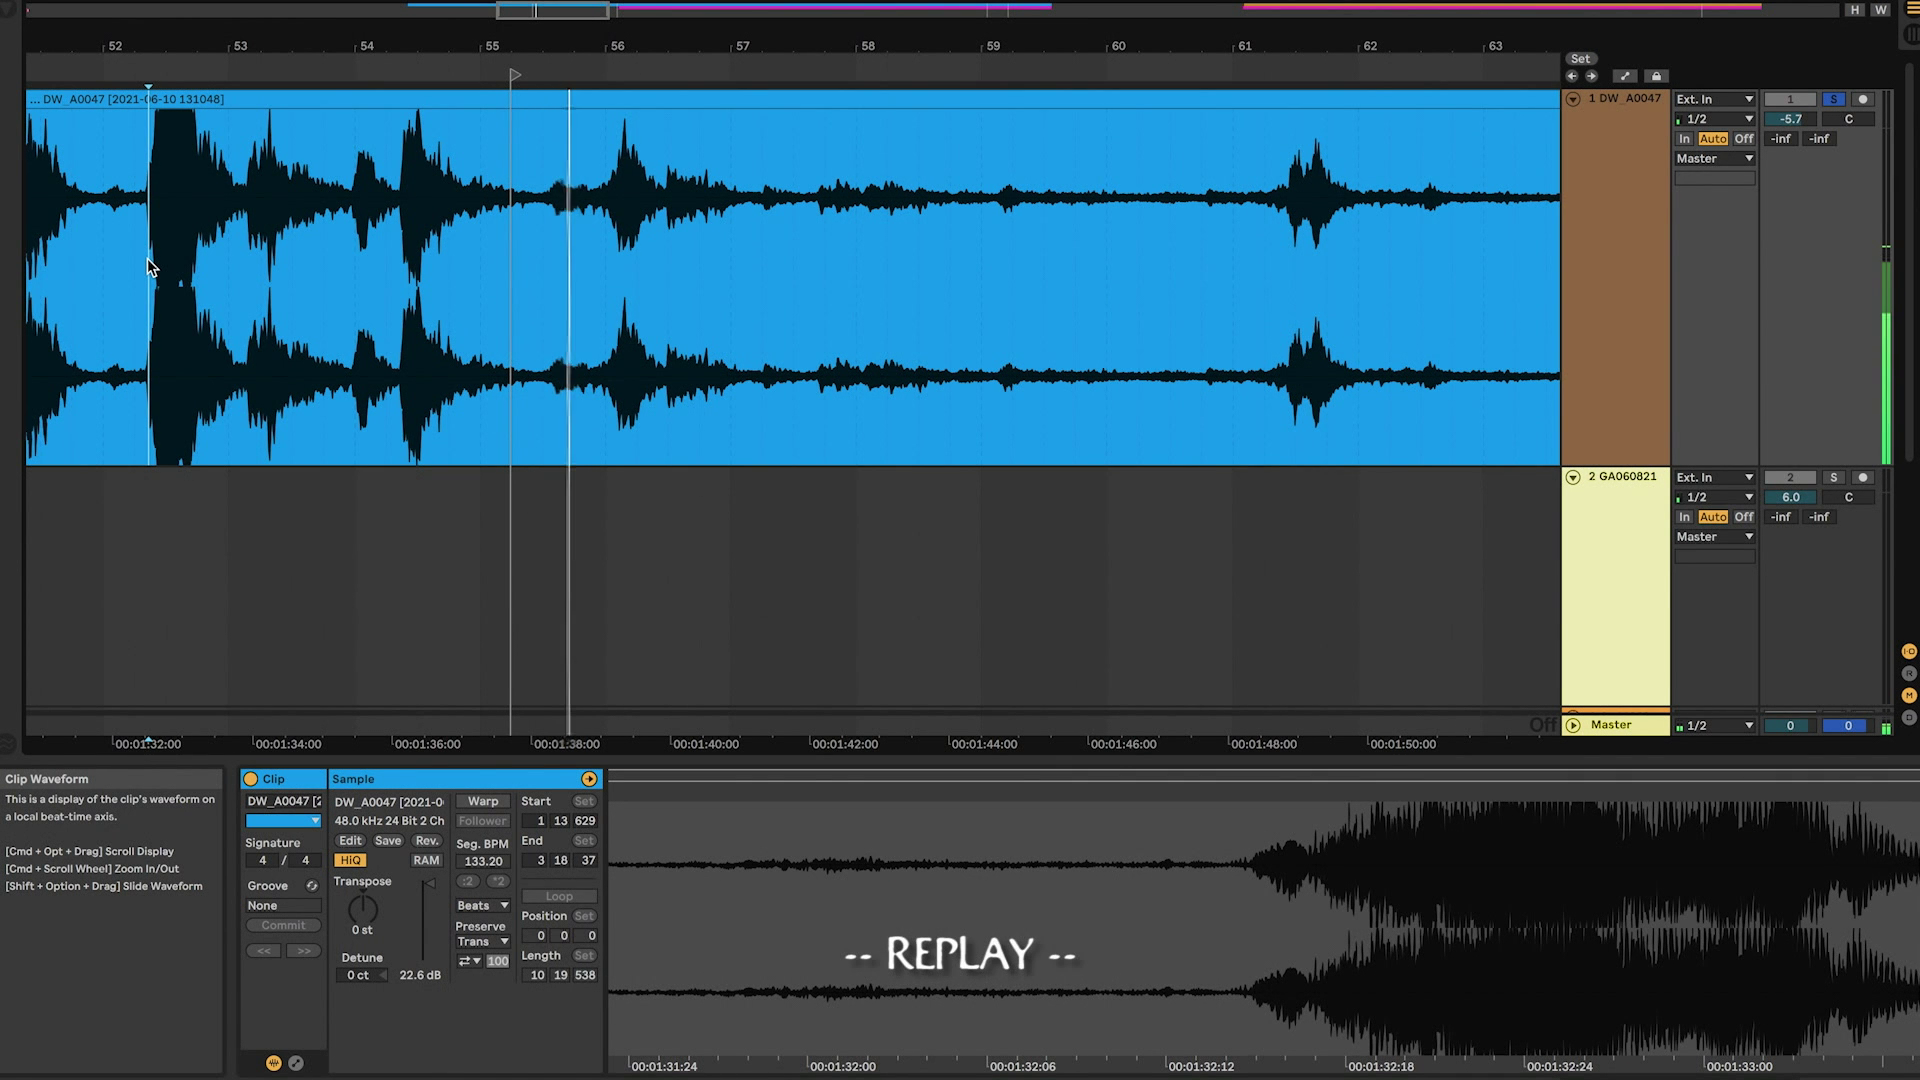Toggle the RAM mode button
Viewport: 1920px width, 1080px height.
tap(426, 860)
